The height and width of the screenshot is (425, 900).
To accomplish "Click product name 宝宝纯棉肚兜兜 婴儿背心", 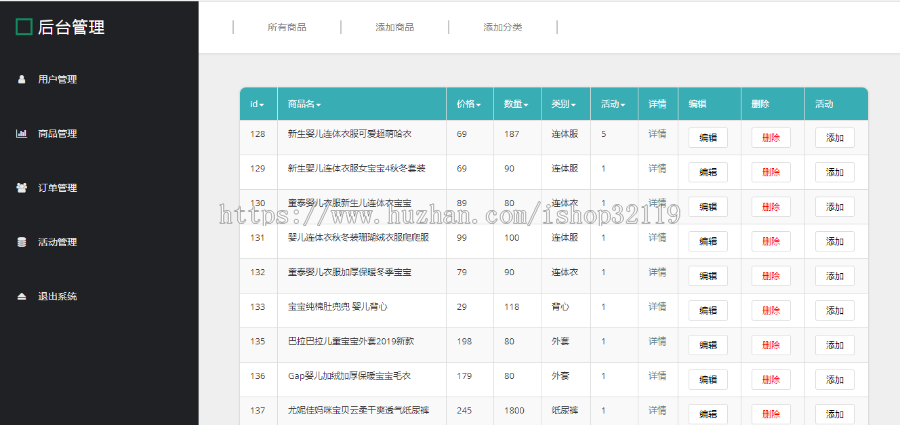I will click(x=337, y=307).
